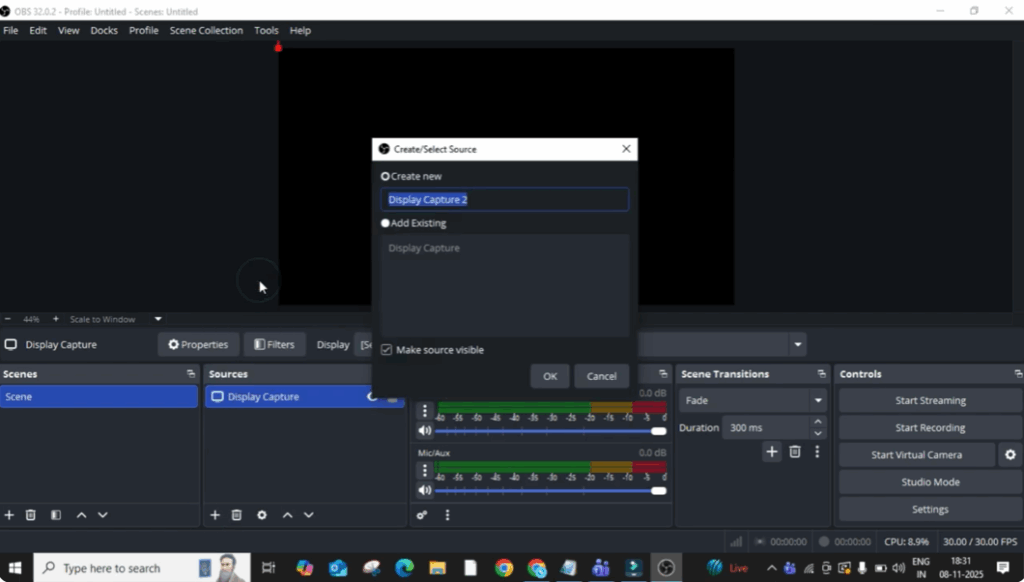Add a new scene with the plus icon

coord(9,515)
